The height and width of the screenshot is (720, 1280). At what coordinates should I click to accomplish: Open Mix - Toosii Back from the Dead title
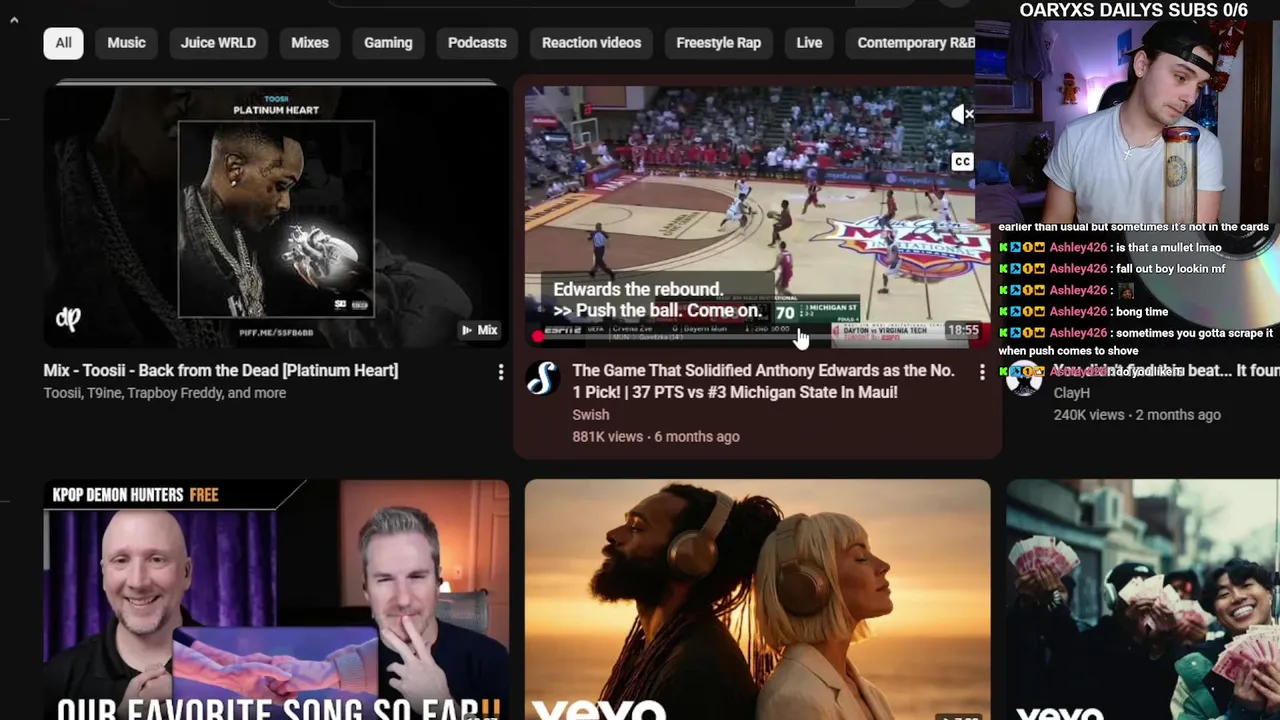click(x=221, y=370)
